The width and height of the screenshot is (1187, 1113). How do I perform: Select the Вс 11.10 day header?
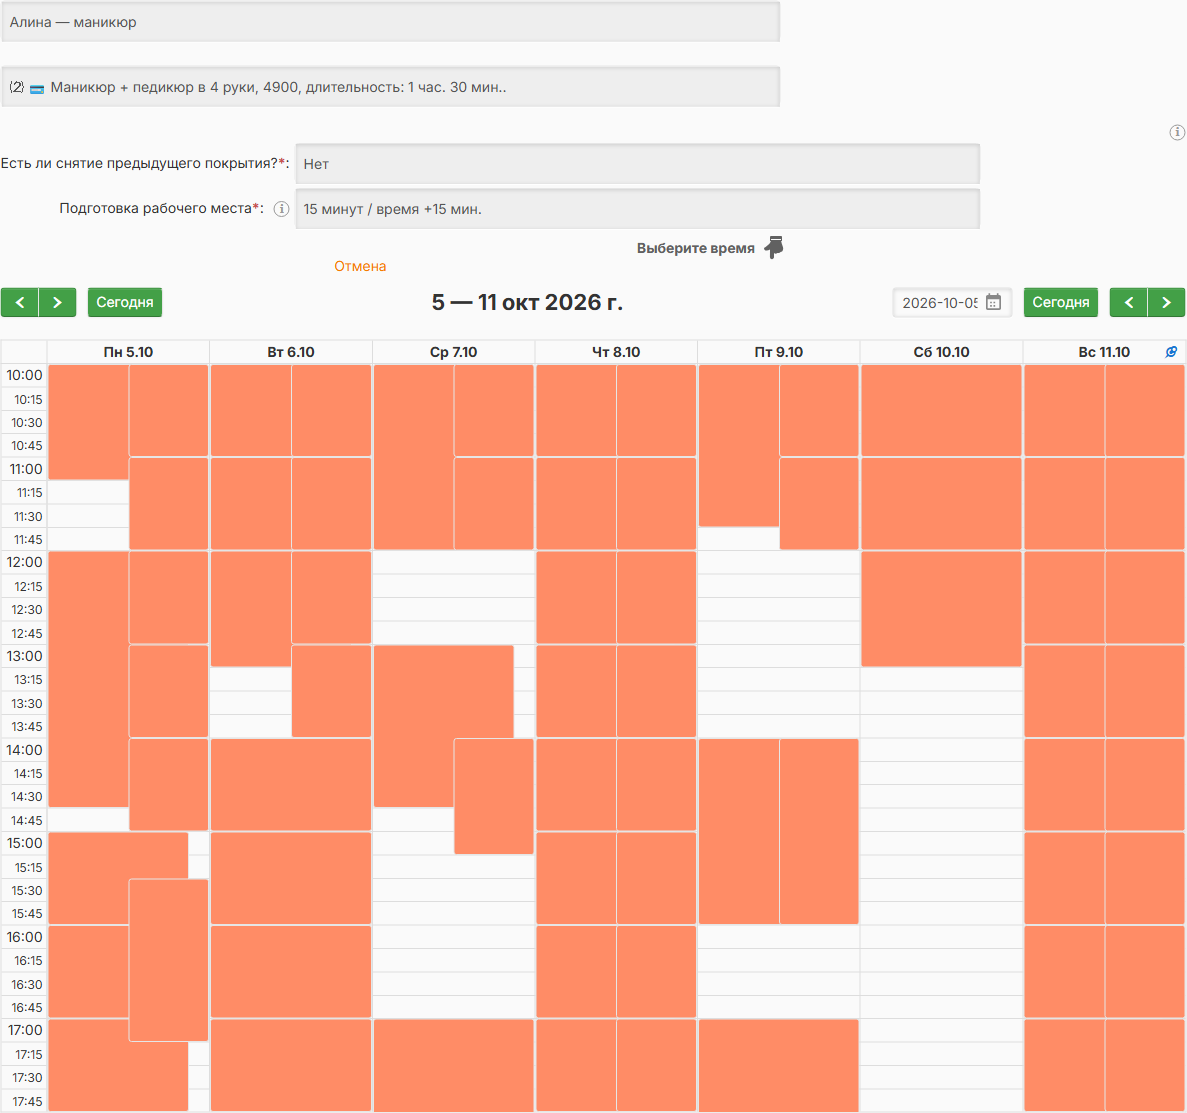1104,352
